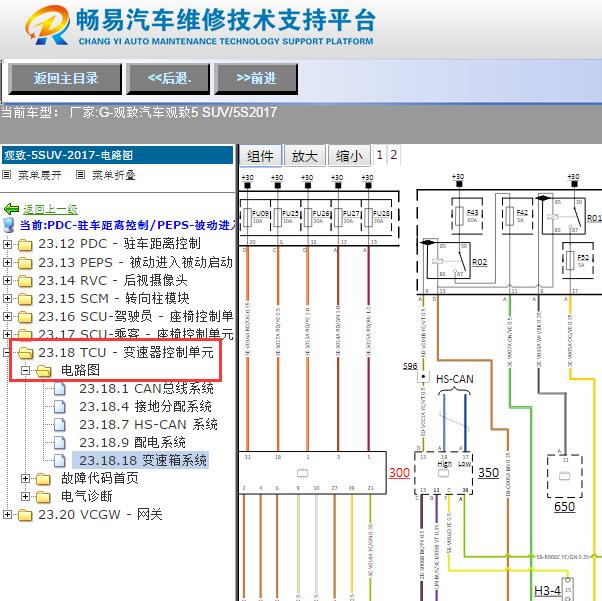The image size is (602, 601).
Task: Click splice S96 label in the diagram
Action: point(410,366)
